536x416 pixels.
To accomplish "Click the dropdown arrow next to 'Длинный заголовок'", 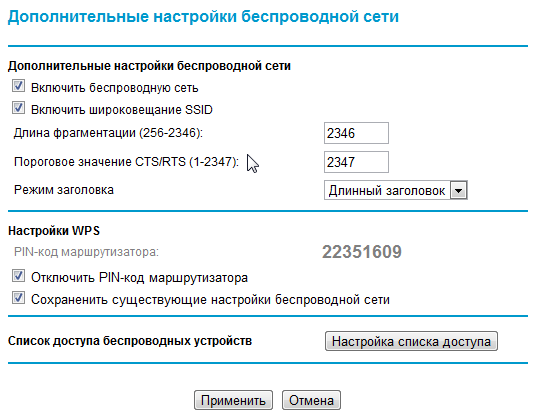I will [x=459, y=190].
